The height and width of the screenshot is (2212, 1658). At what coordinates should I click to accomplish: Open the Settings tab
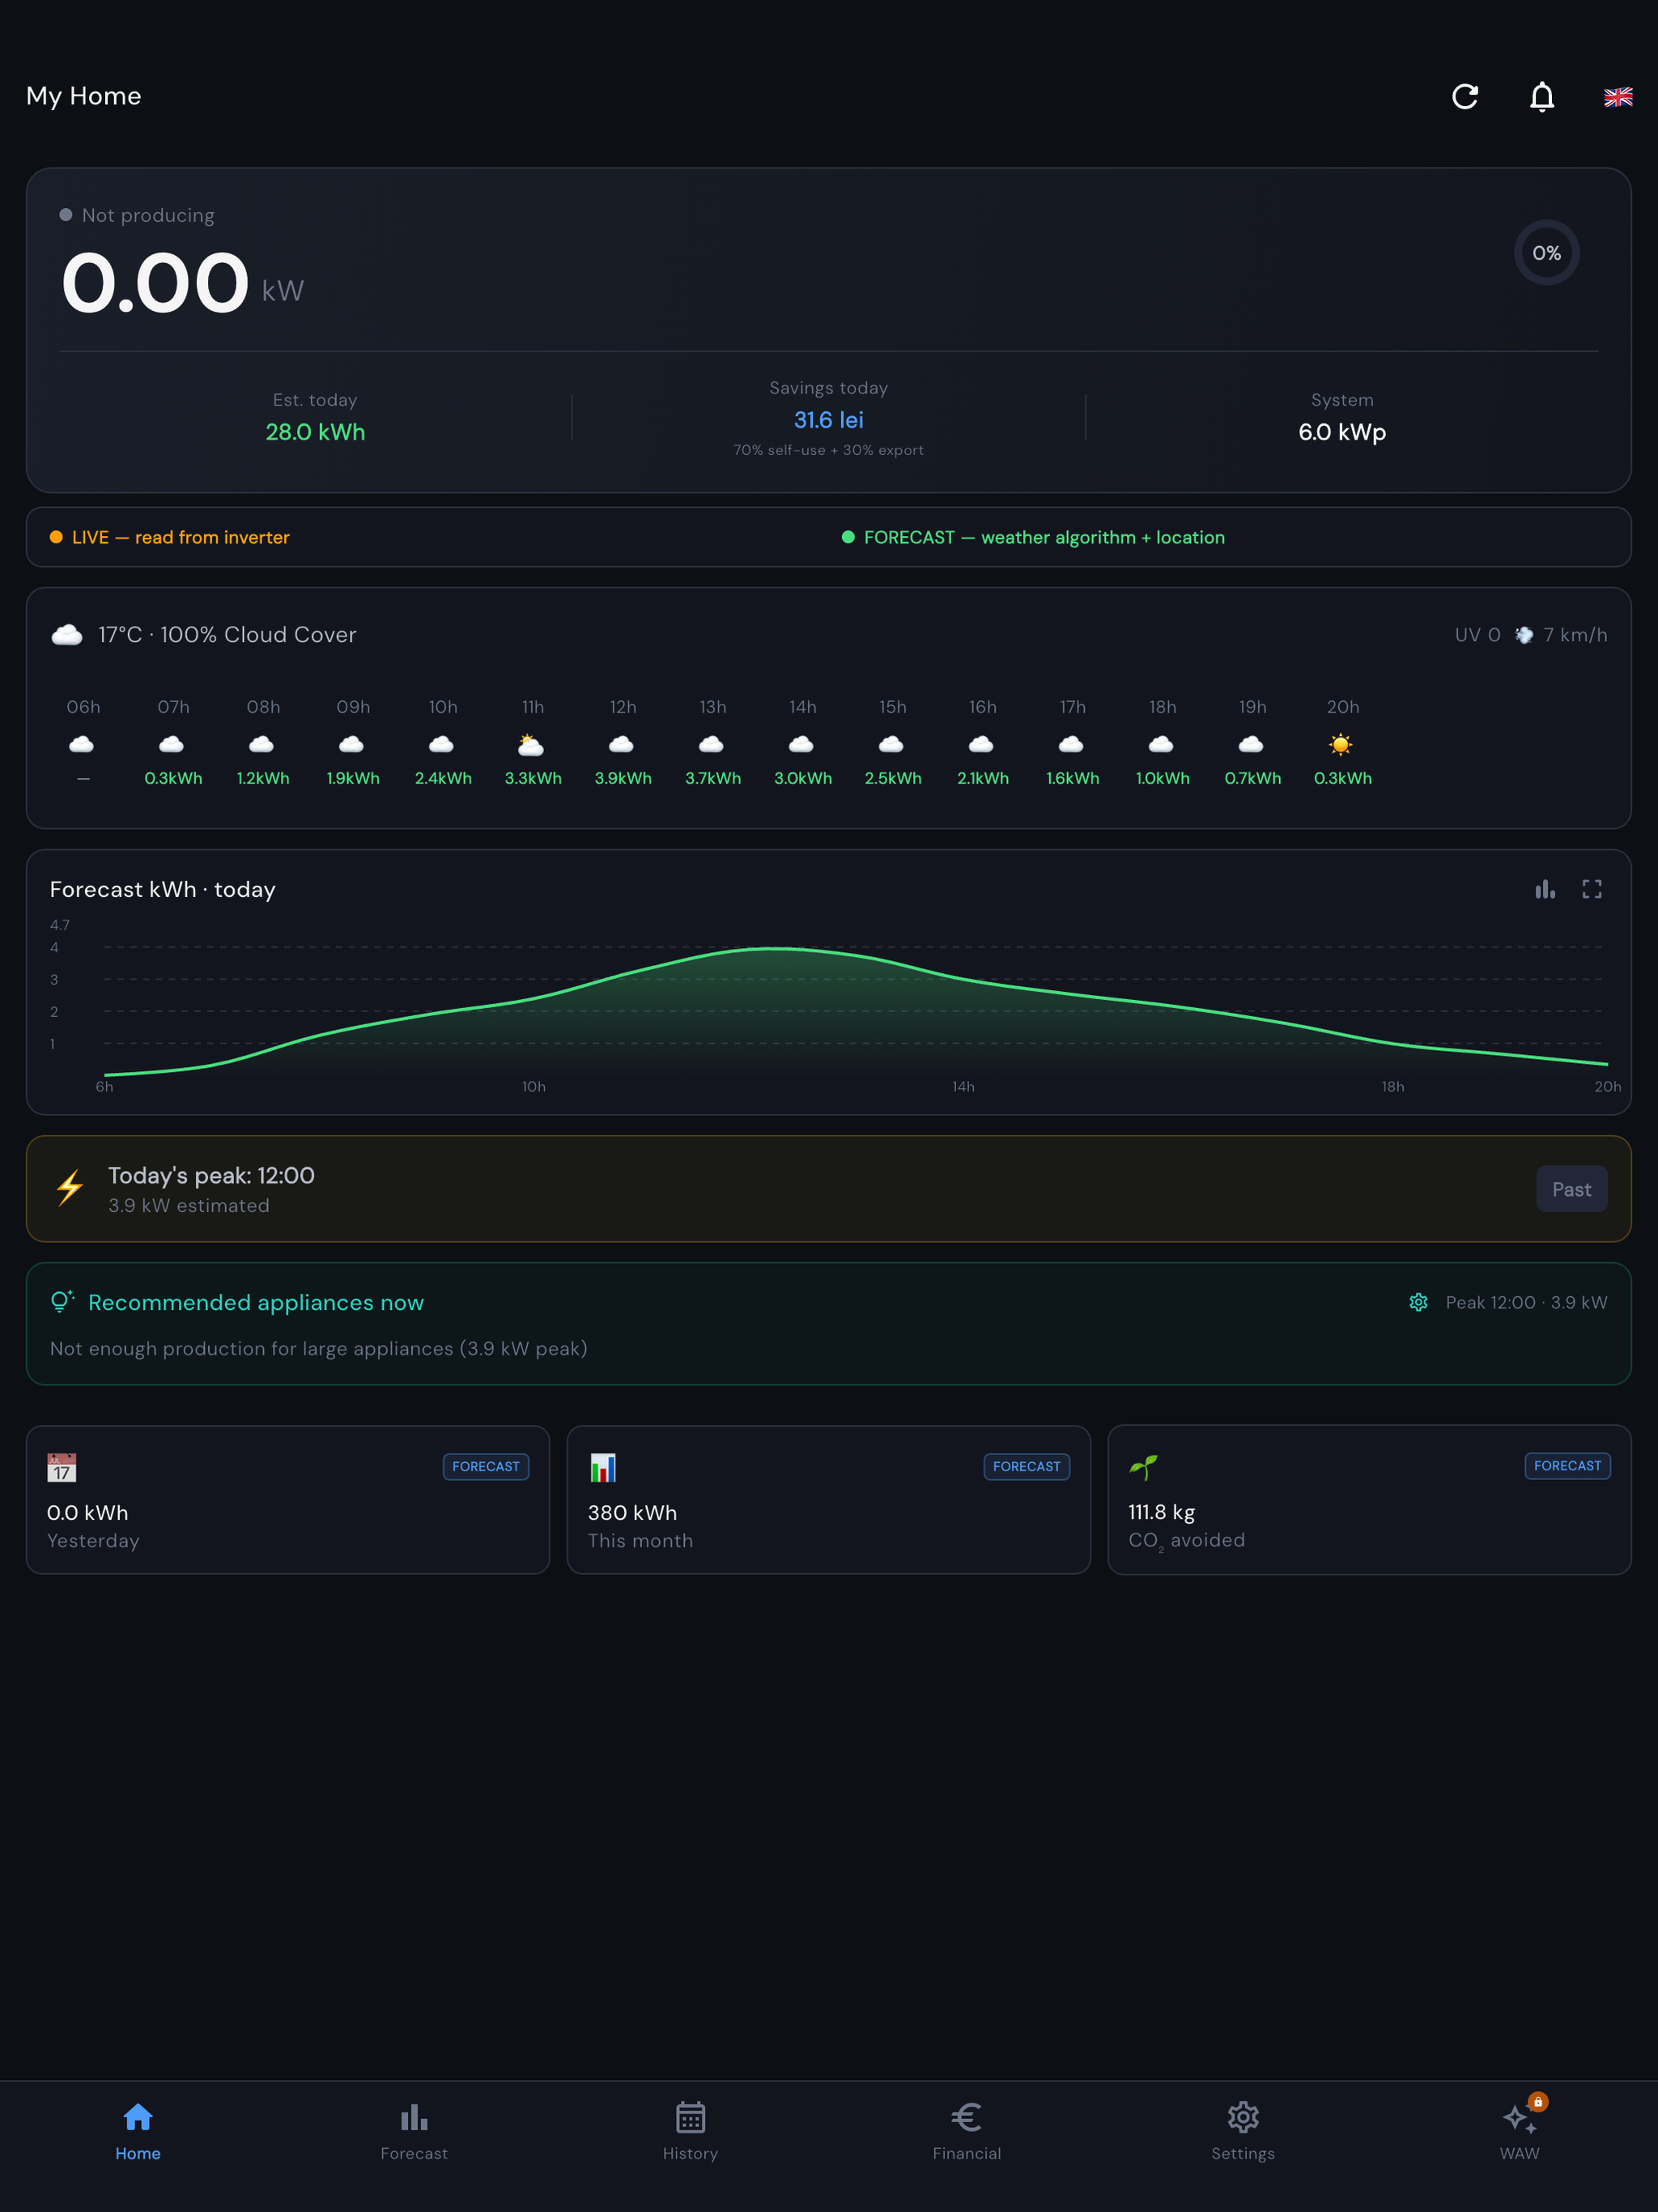(1243, 2131)
